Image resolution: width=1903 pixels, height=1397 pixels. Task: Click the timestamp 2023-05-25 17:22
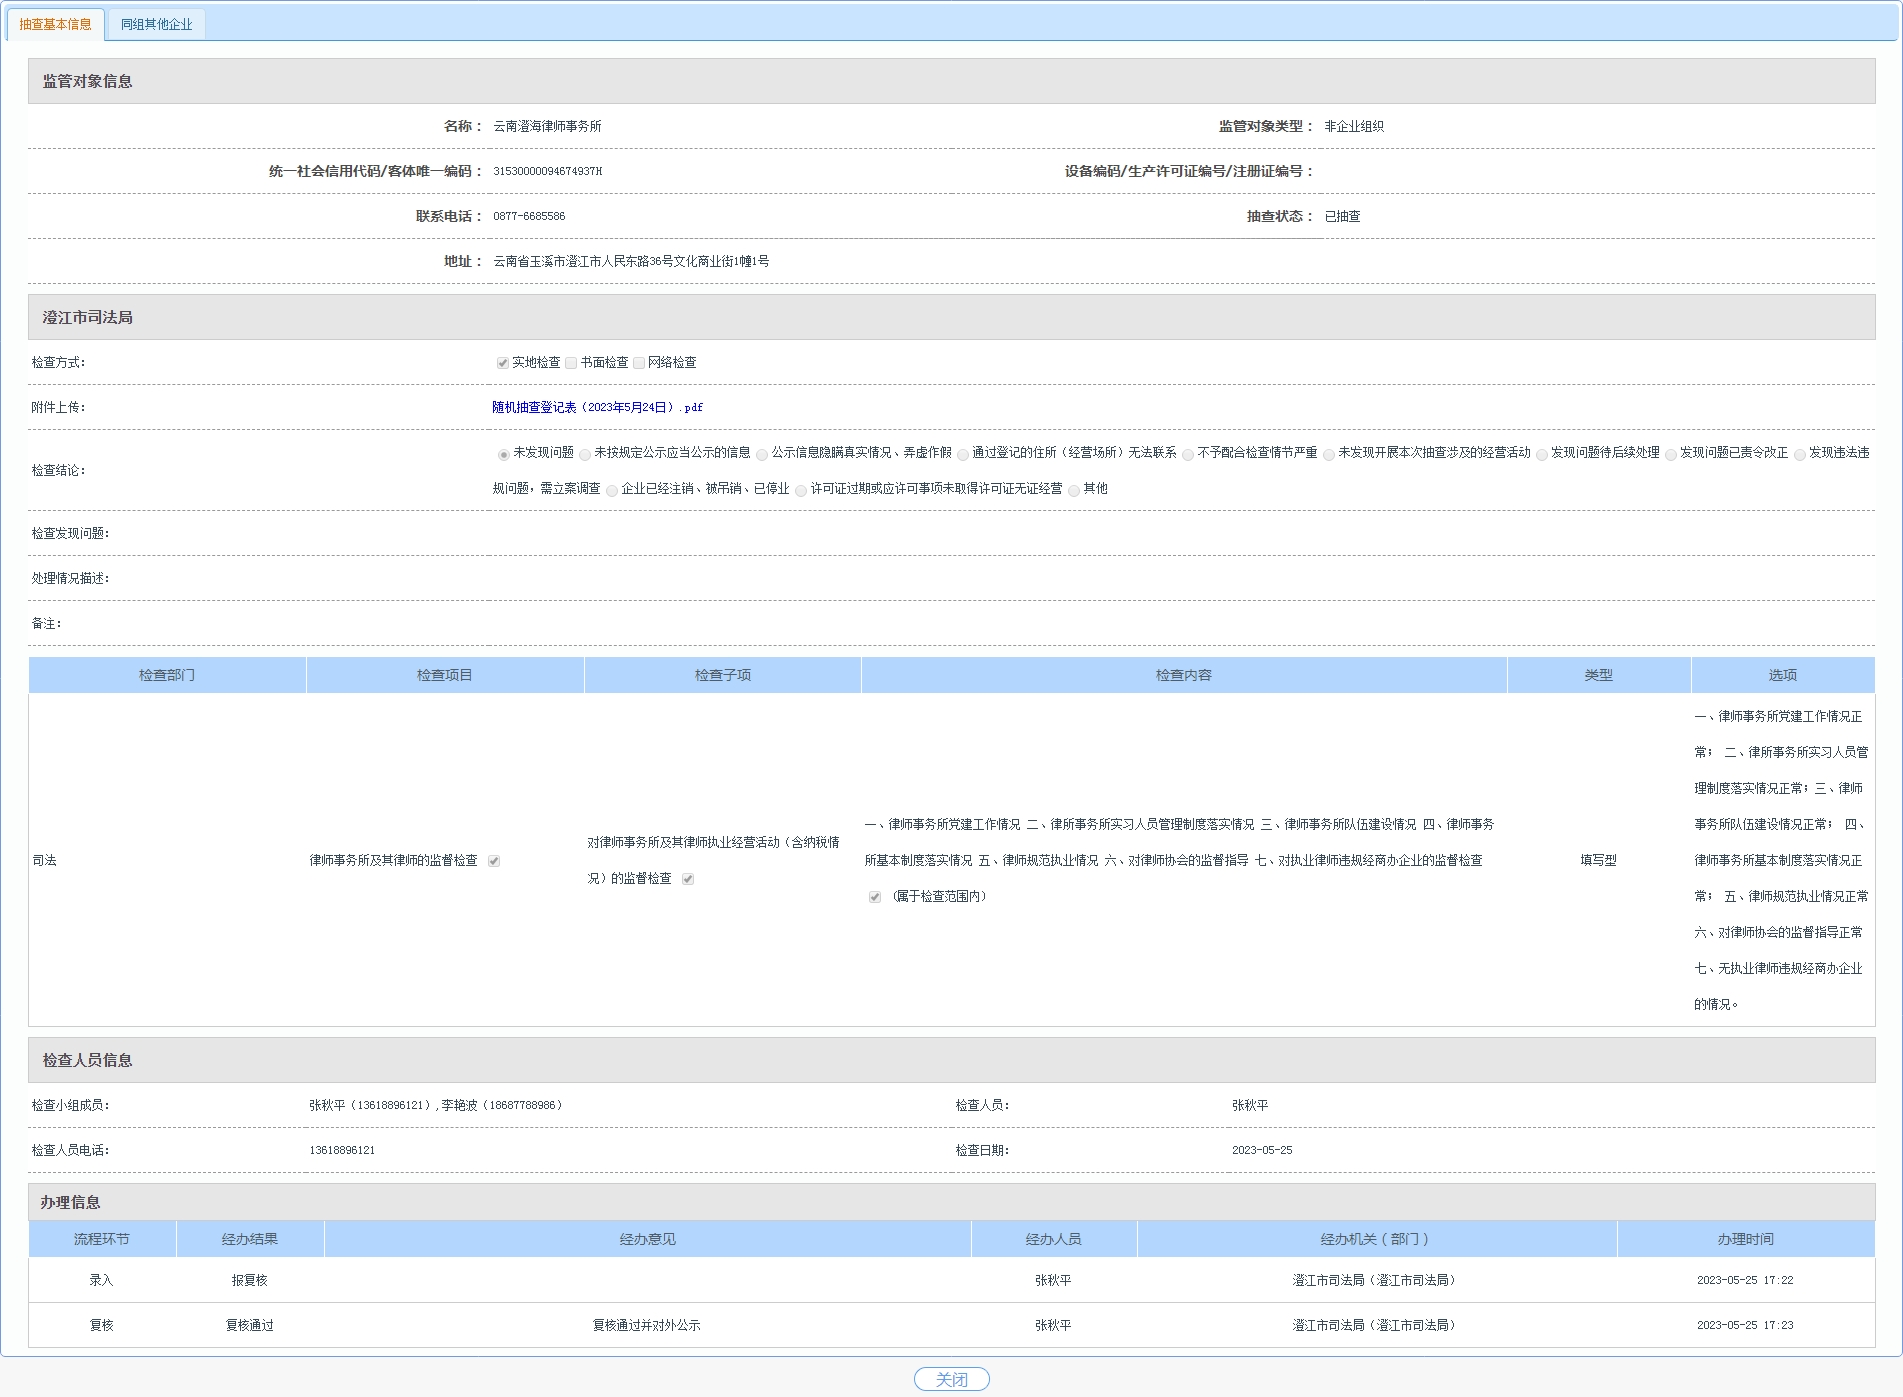coord(1745,1280)
